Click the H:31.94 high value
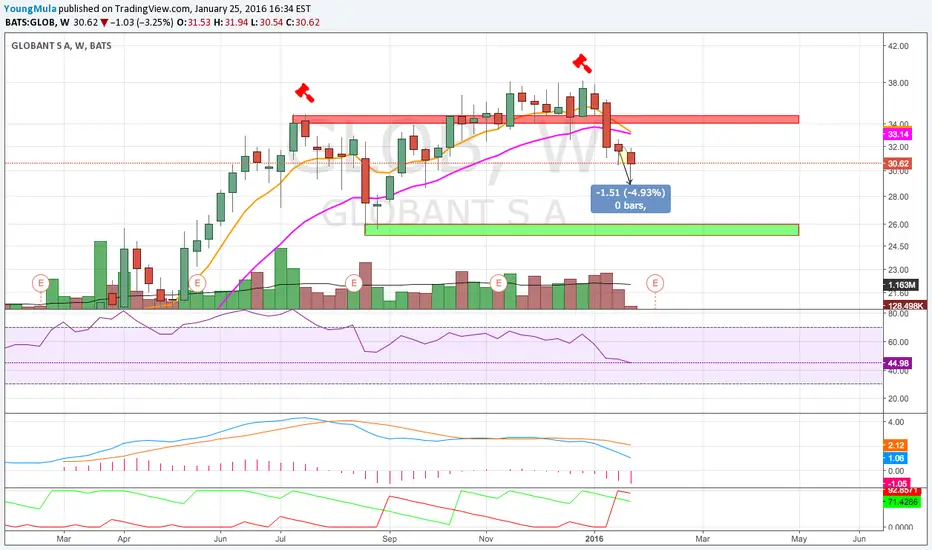932x550 pixels. point(231,23)
